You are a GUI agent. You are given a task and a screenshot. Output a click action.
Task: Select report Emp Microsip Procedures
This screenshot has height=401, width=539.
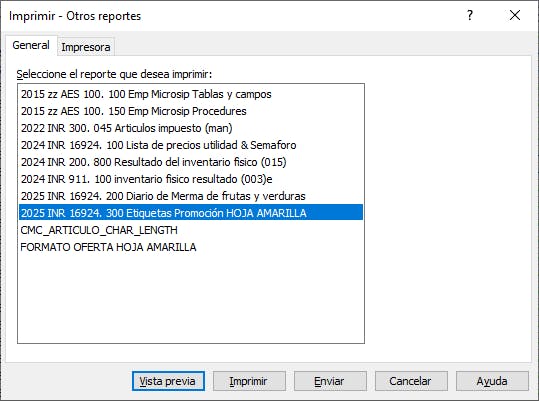click(191, 111)
